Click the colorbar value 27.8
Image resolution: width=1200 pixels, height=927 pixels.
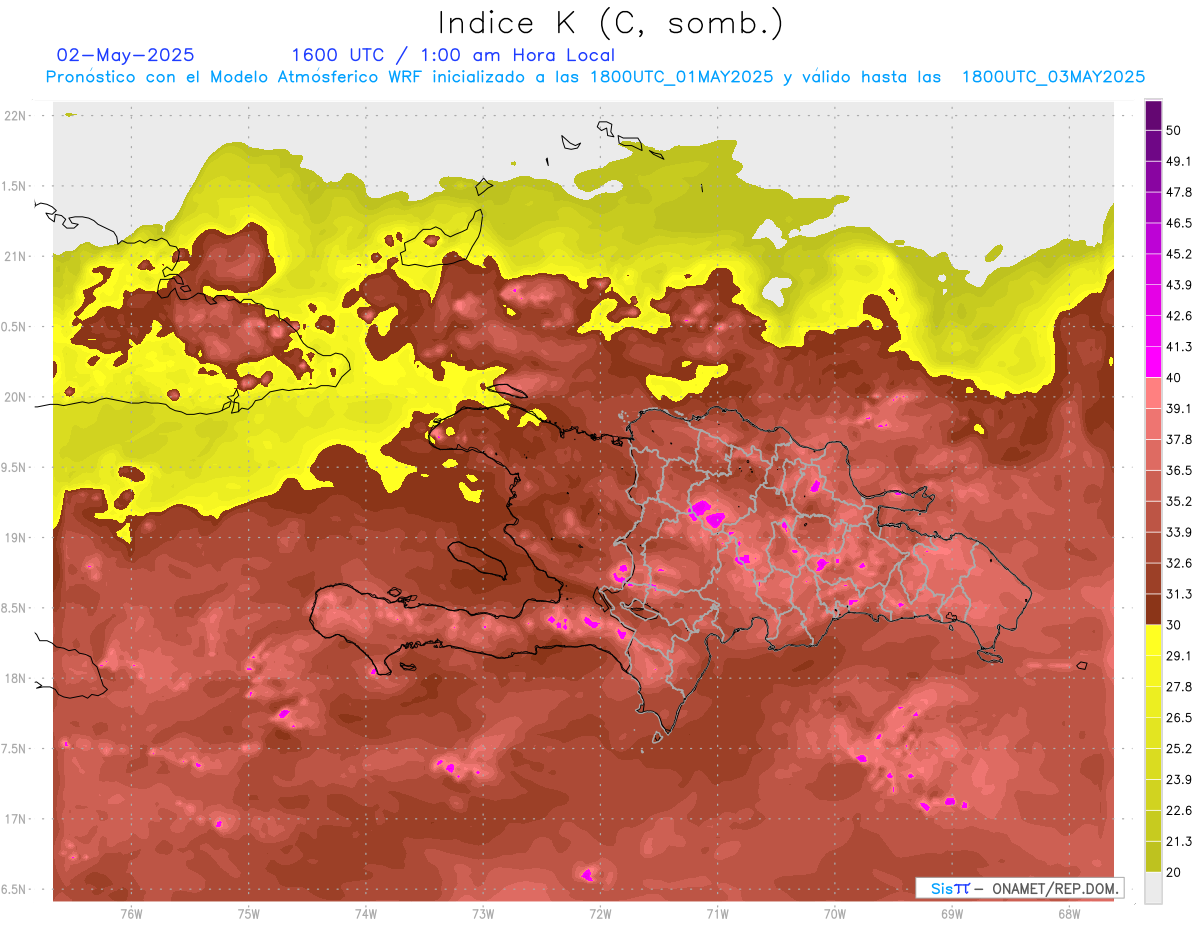coord(1179,687)
